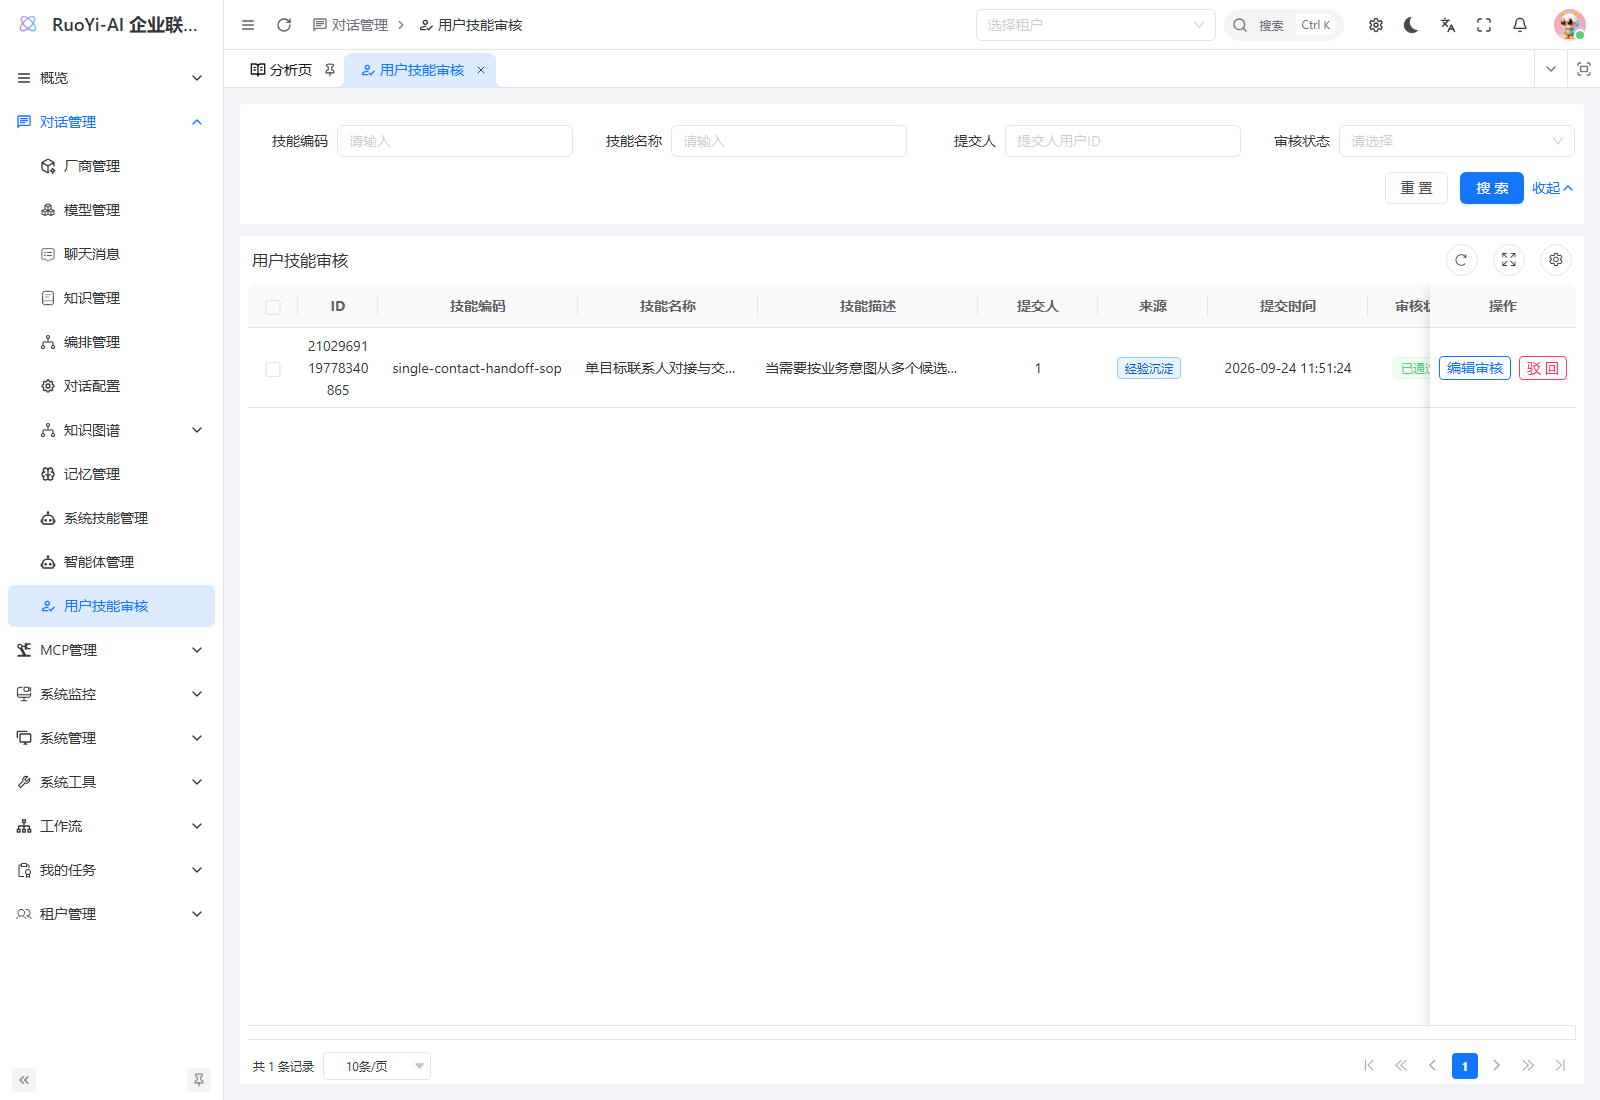
Task: Open the 选择租户 tenant dropdown
Action: [1095, 25]
